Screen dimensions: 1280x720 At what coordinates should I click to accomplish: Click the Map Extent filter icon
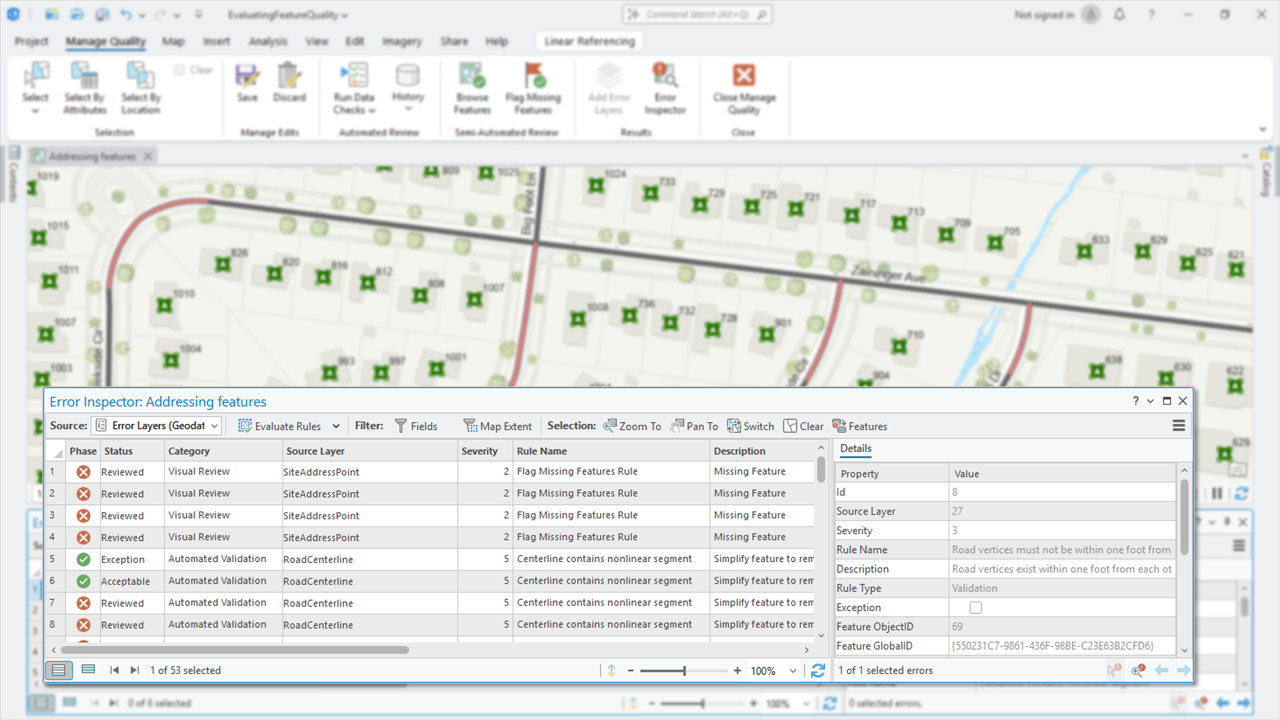[470, 426]
